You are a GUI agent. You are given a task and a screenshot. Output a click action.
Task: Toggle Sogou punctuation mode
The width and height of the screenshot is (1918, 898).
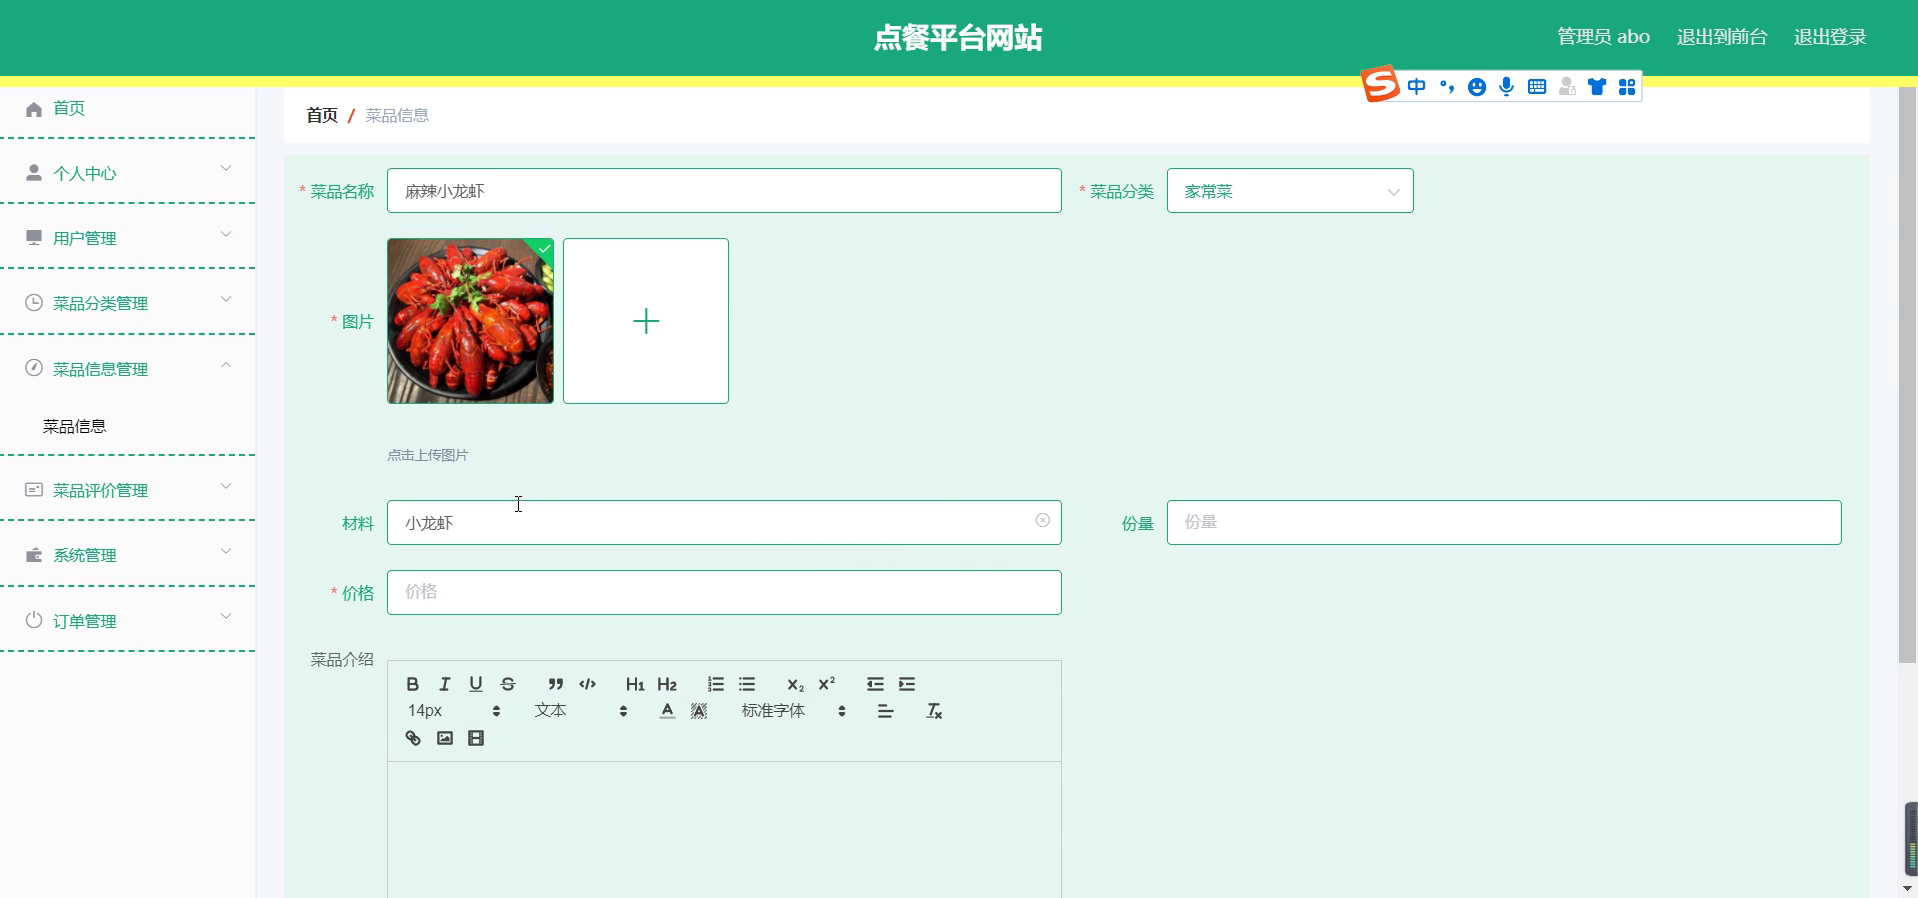pos(1447,87)
